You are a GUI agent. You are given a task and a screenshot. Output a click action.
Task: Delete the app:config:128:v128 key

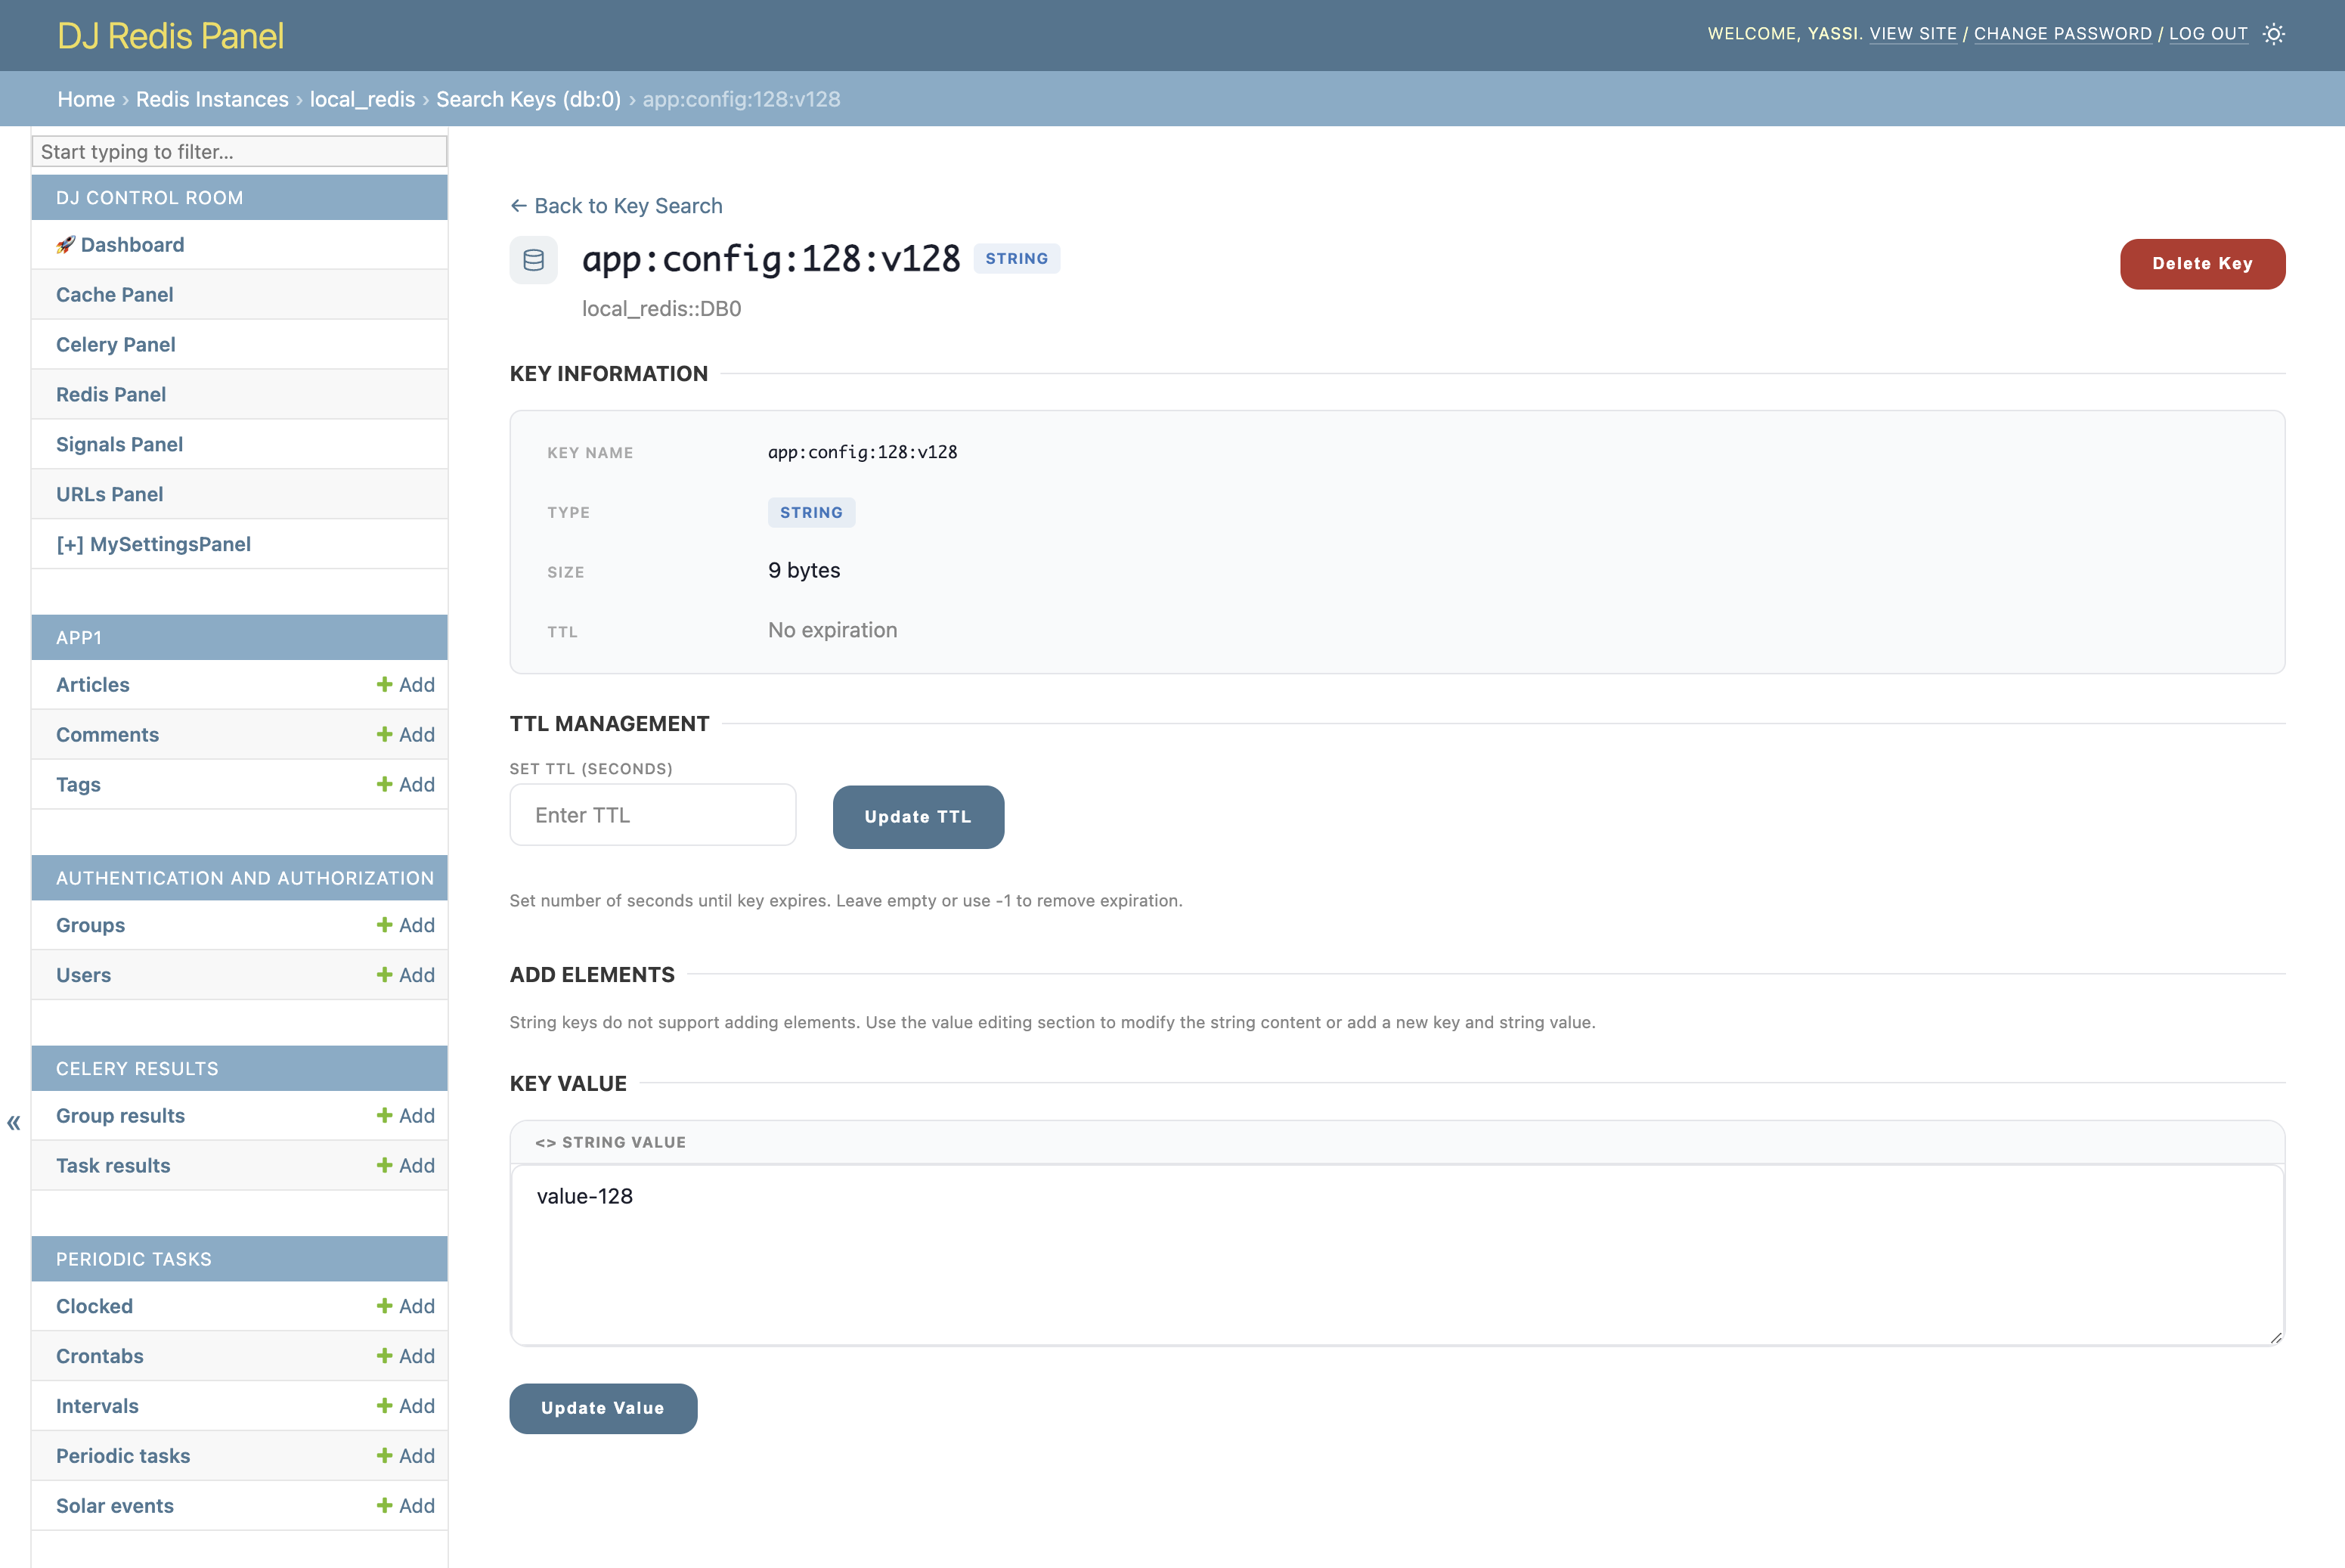pyautogui.click(x=2202, y=264)
